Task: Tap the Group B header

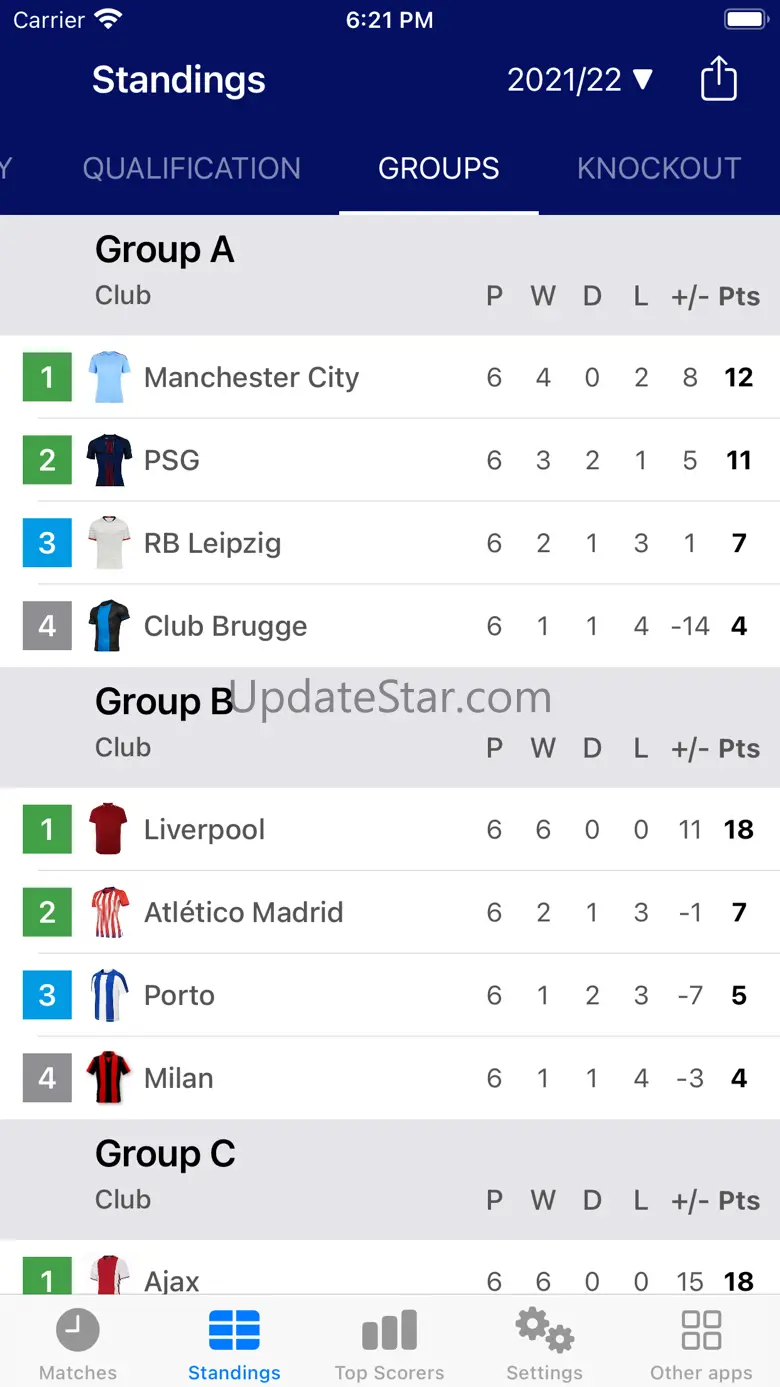Action: coord(164,702)
